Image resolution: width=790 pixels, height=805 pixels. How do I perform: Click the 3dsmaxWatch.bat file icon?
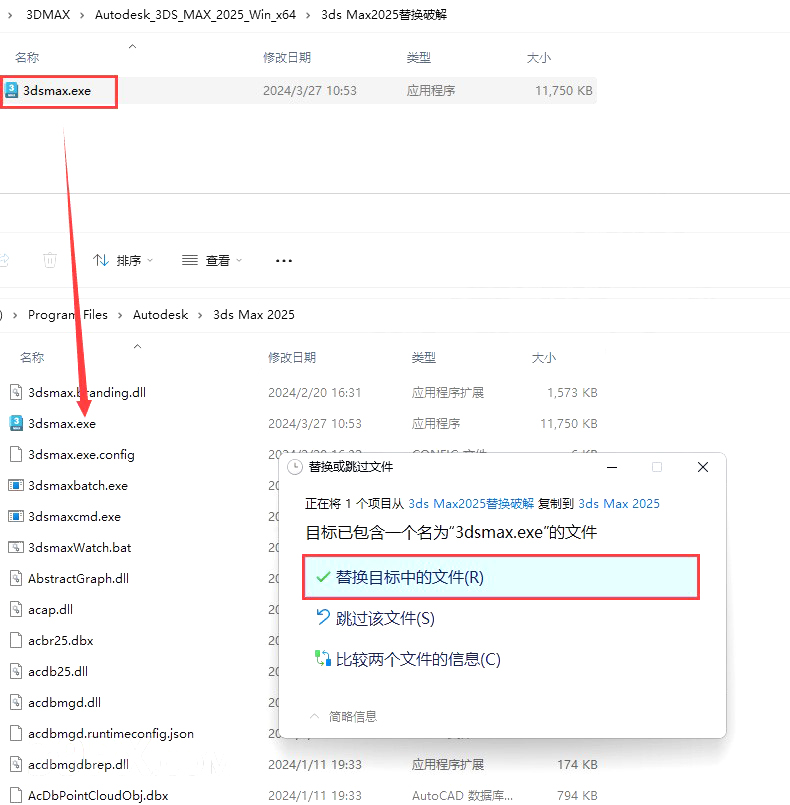(16, 547)
